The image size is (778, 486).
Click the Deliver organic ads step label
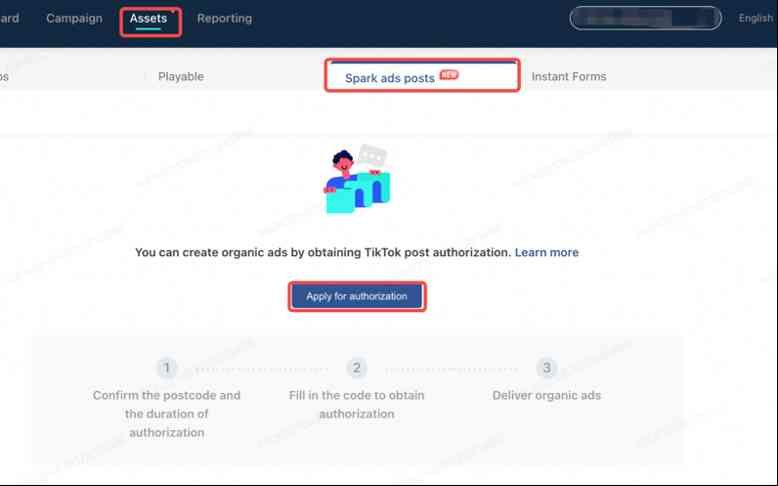pos(547,395)
